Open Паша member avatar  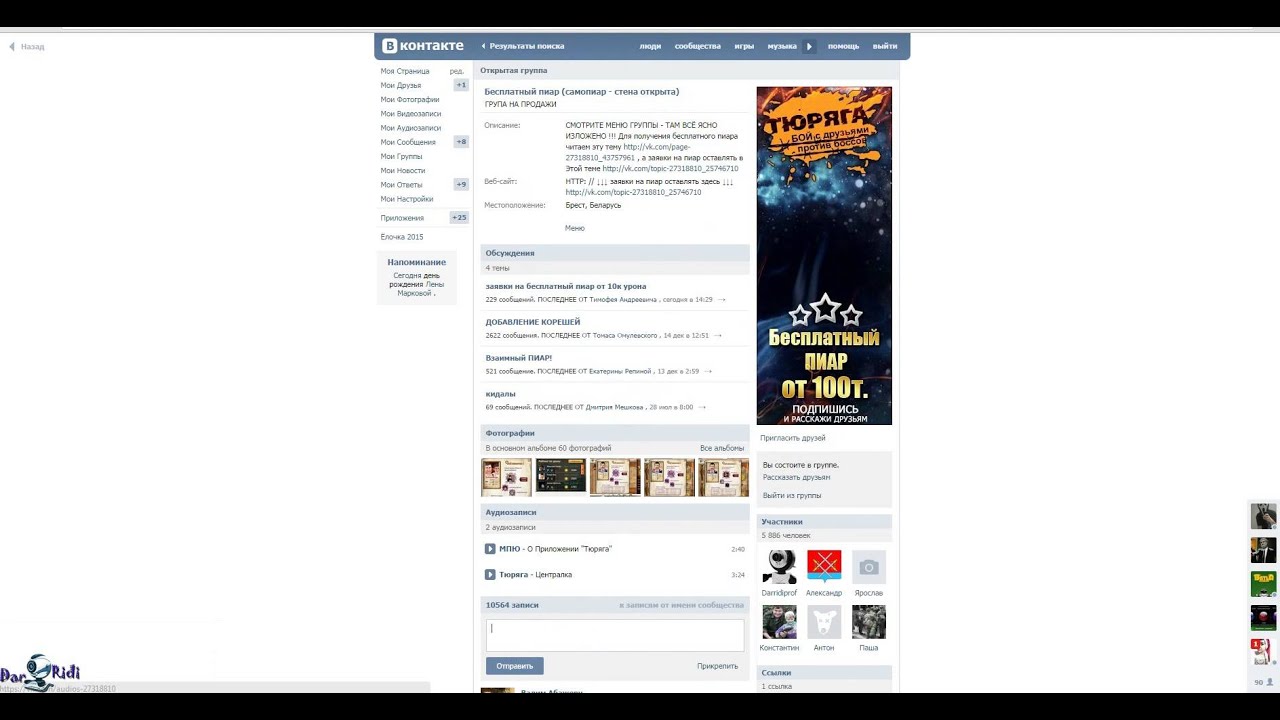pyautogui.click(x=869, y=622)
